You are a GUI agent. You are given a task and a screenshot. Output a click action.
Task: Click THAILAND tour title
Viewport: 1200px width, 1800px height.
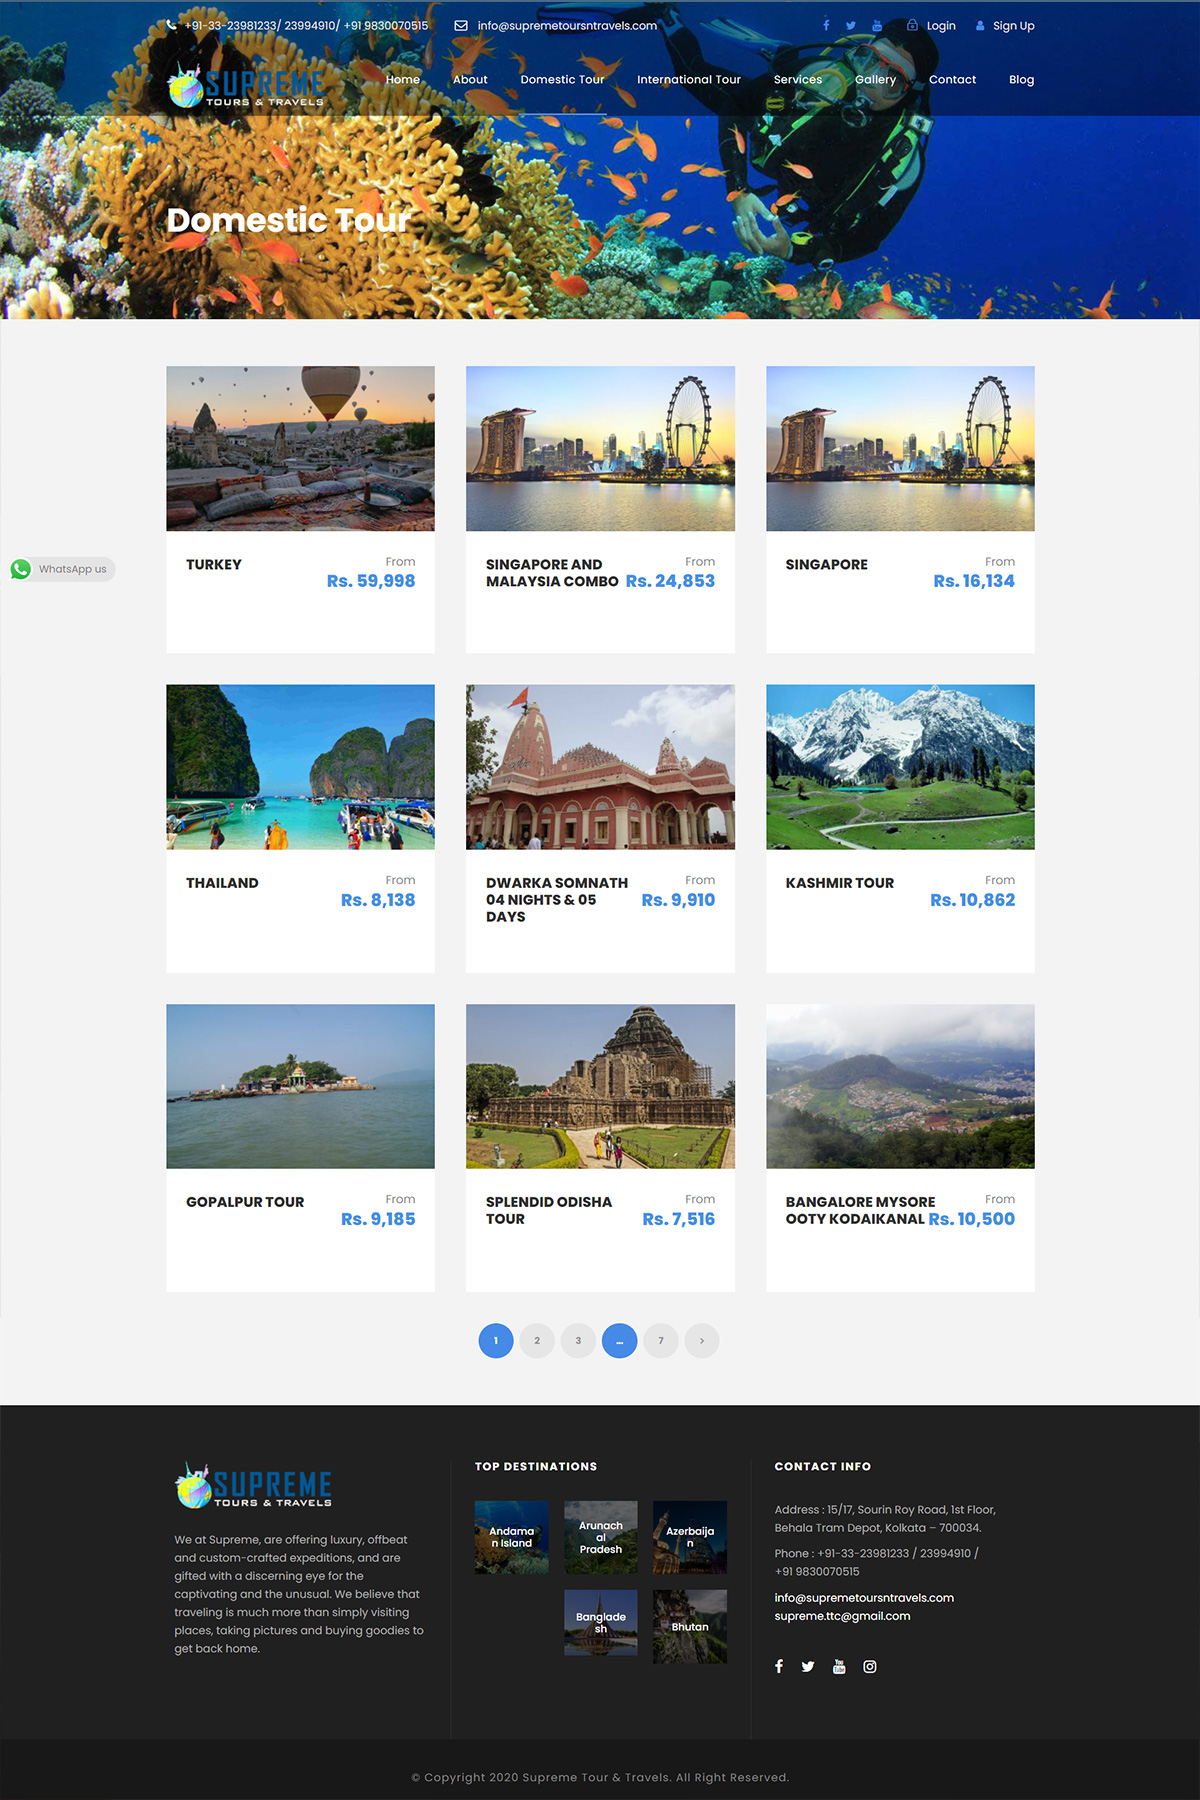click(x=222, y=883)
